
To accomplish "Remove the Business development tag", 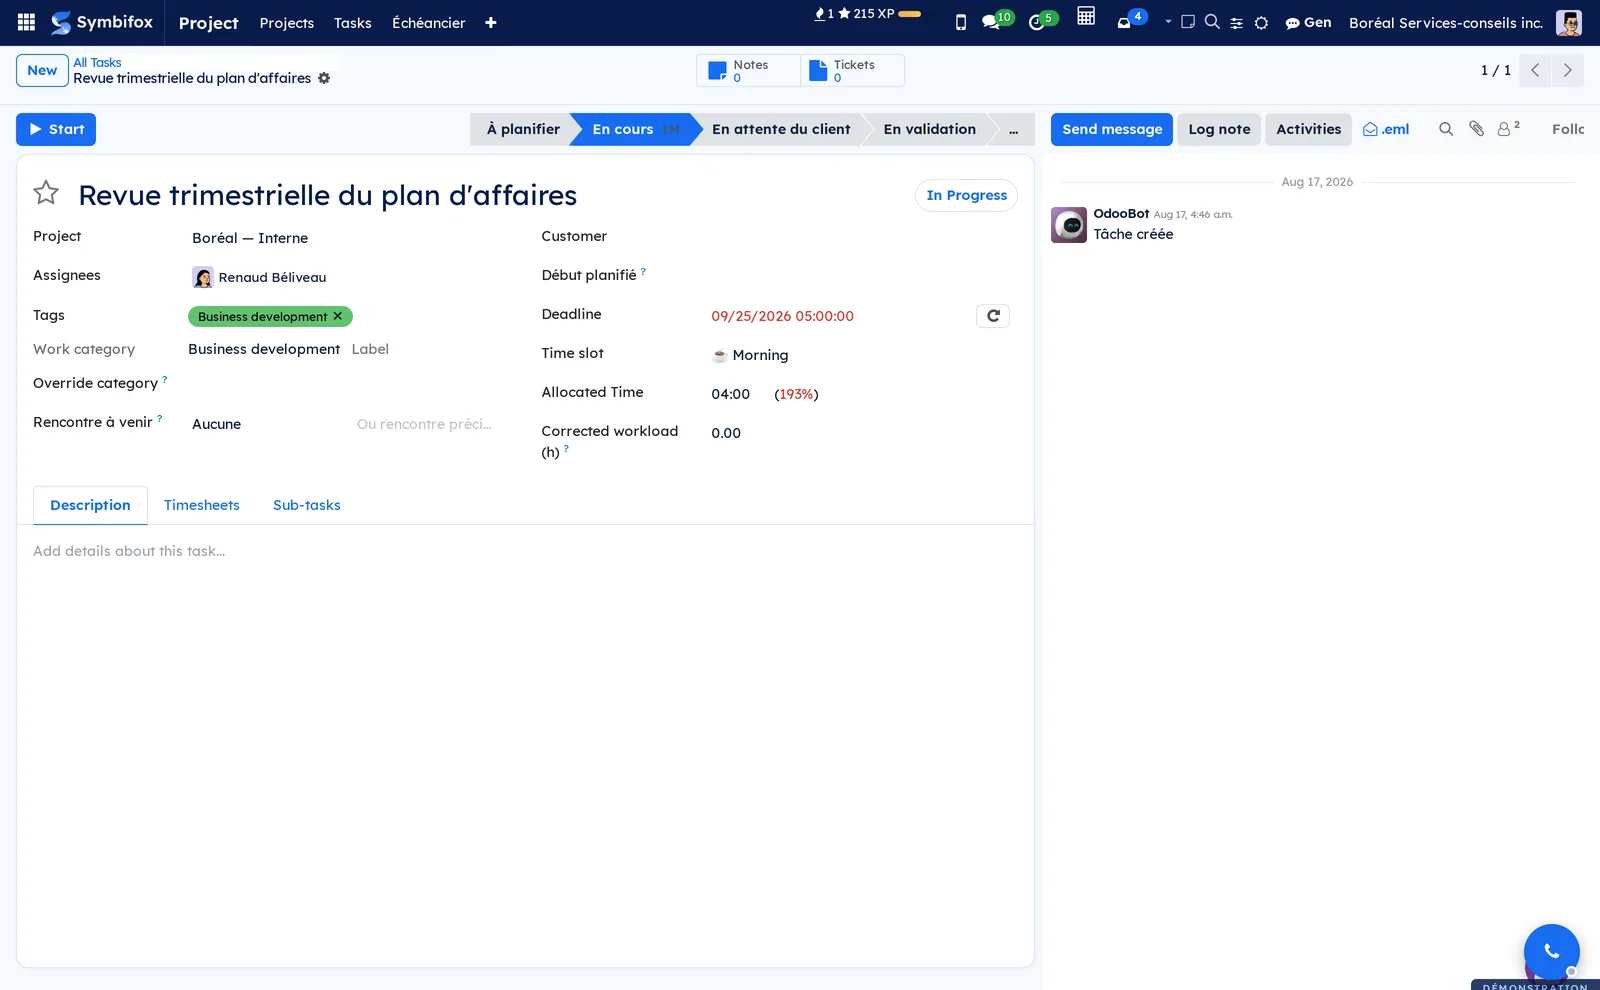I will [338, 316].
